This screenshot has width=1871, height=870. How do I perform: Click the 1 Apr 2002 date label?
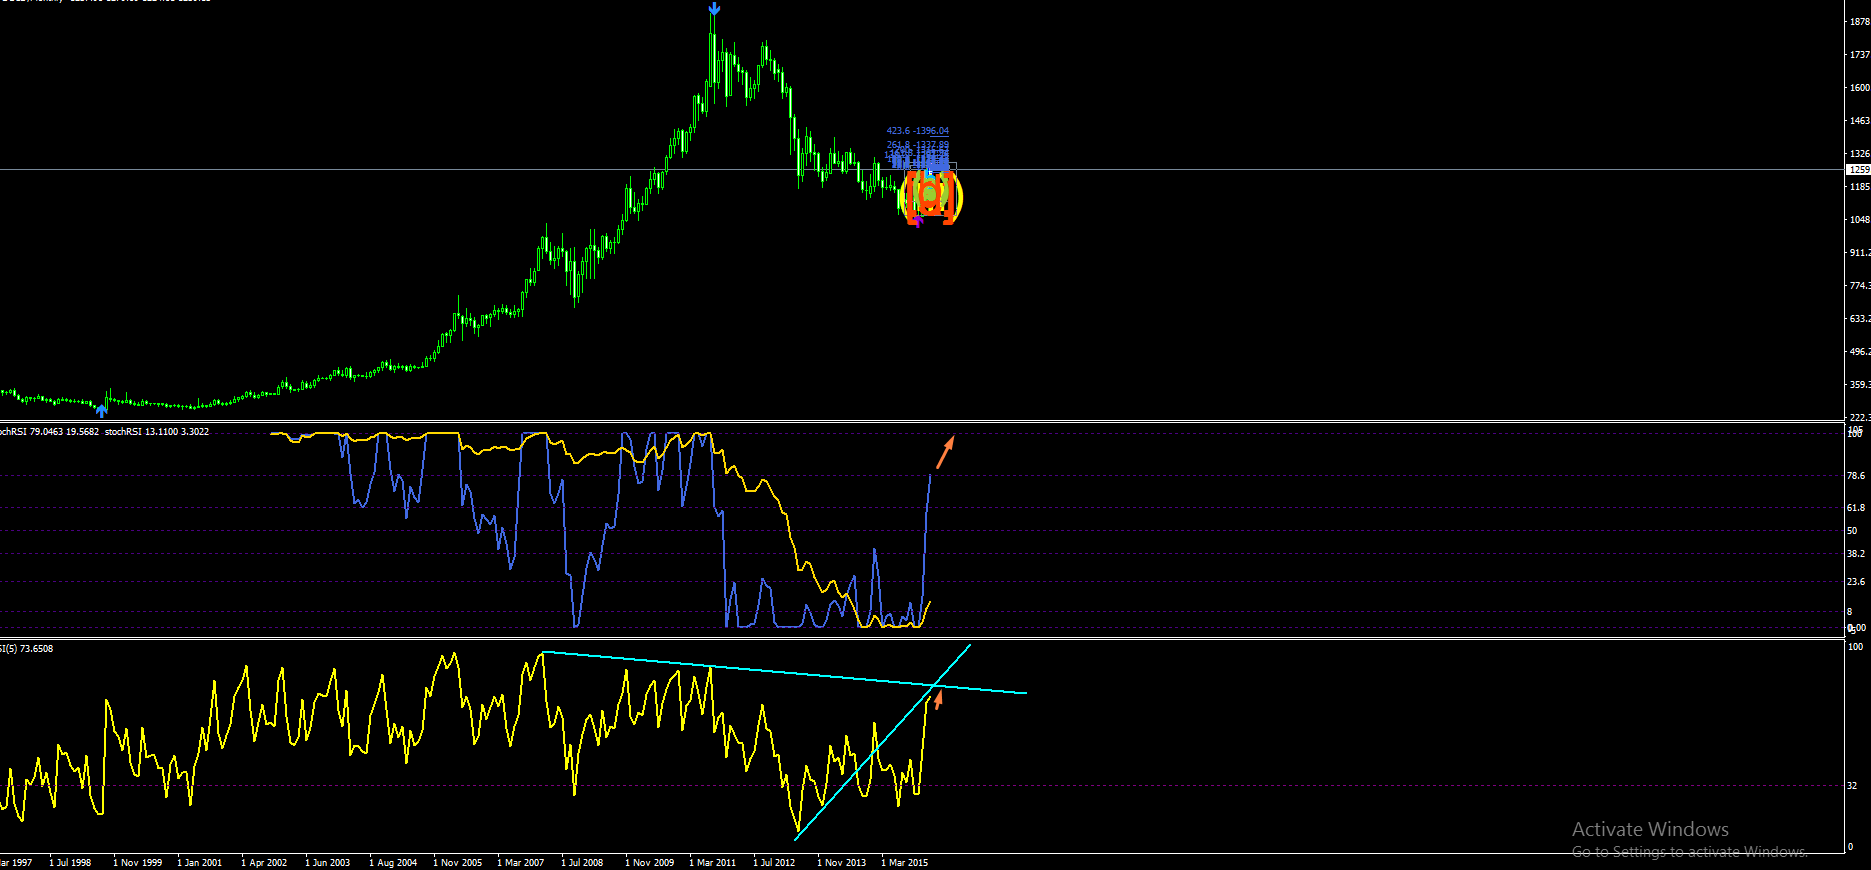tap(264, 862)
